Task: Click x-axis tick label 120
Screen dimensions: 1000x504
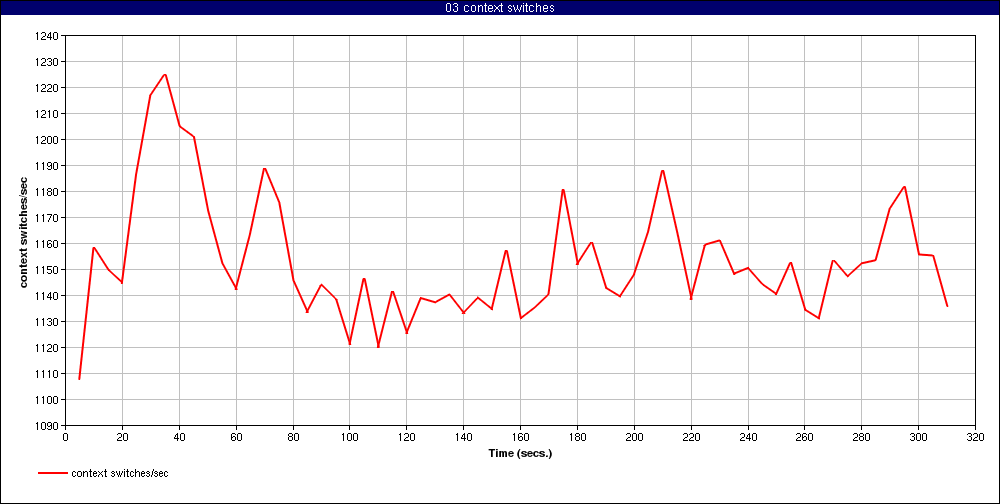Action: pos(406,437)
